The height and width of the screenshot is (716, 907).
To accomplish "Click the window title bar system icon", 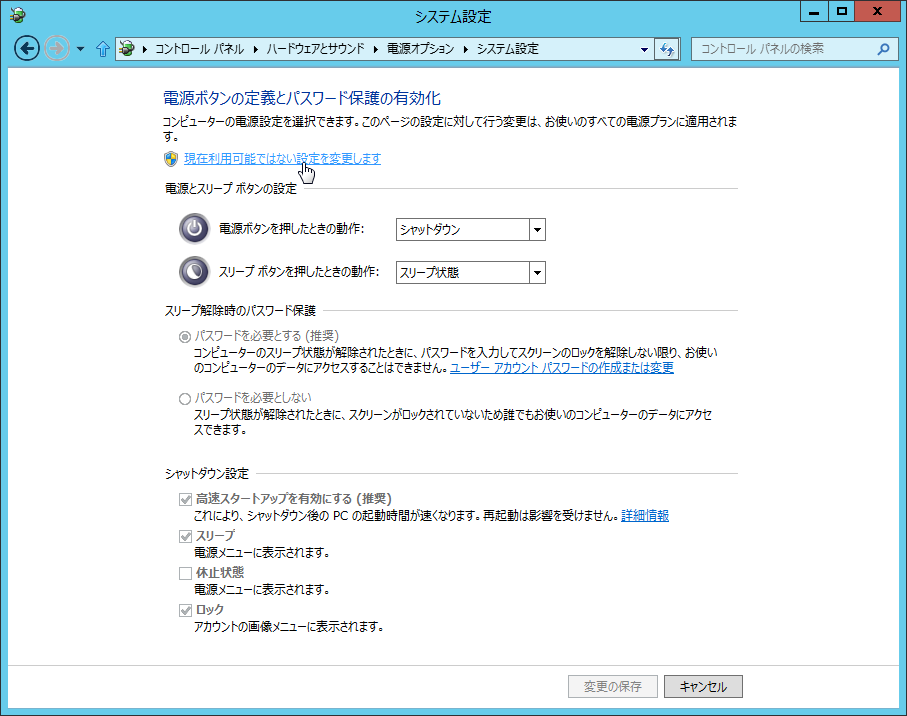I will coord(18,15).
